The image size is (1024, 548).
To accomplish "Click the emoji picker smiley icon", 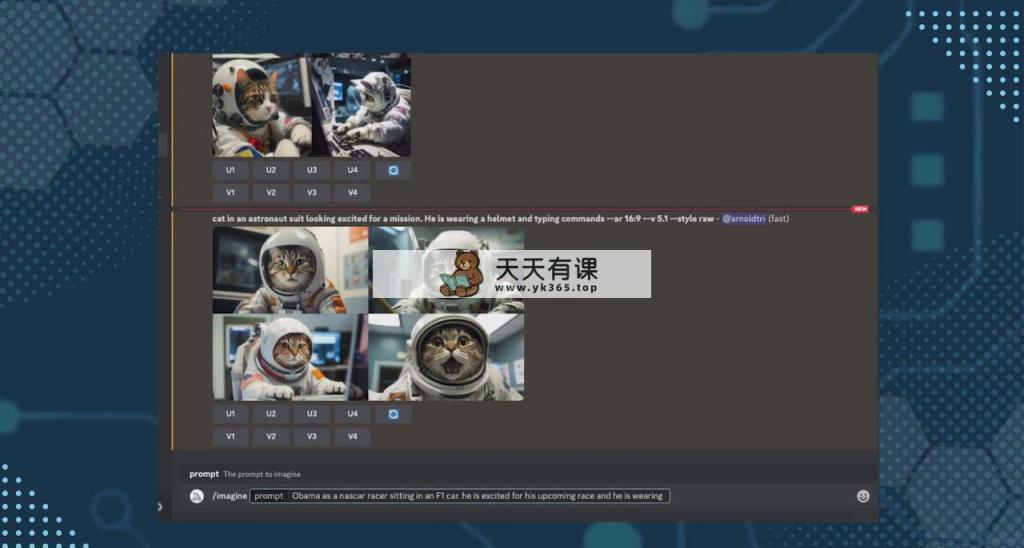I will pos(863,496).
